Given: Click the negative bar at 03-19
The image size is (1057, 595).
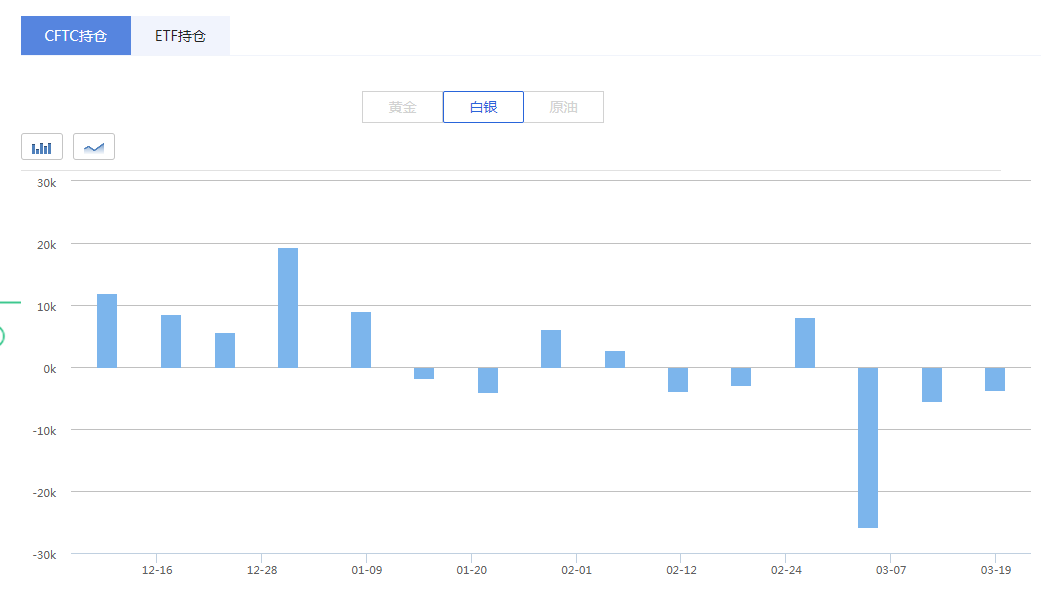Looking at the screenshot, I should (995, 379).
